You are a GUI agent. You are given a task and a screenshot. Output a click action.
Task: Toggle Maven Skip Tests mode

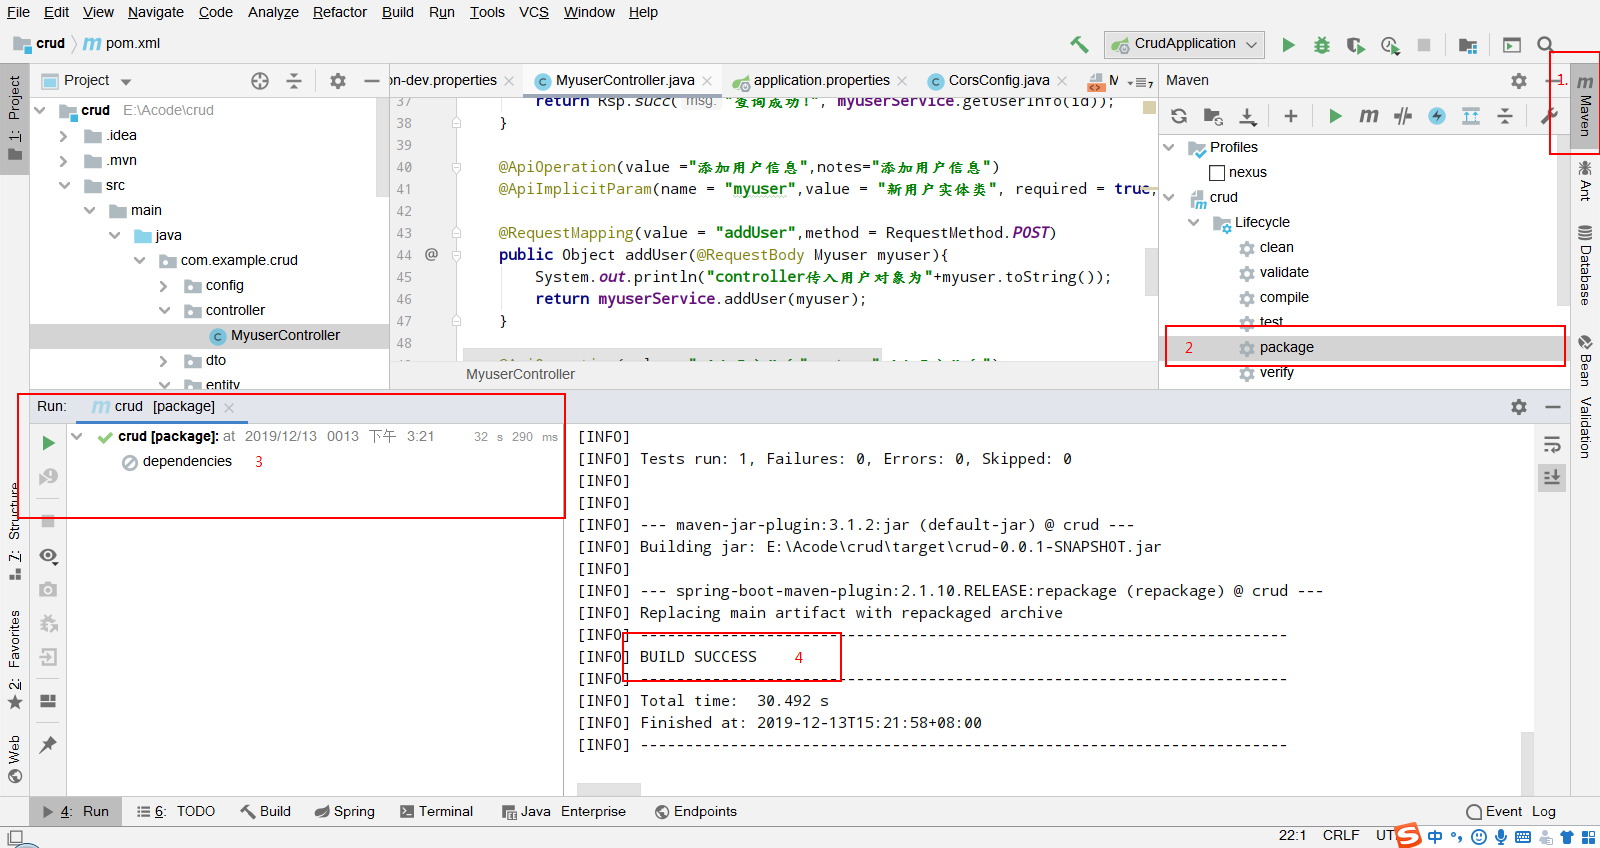pyautogui.click(x=1437, y=116)
